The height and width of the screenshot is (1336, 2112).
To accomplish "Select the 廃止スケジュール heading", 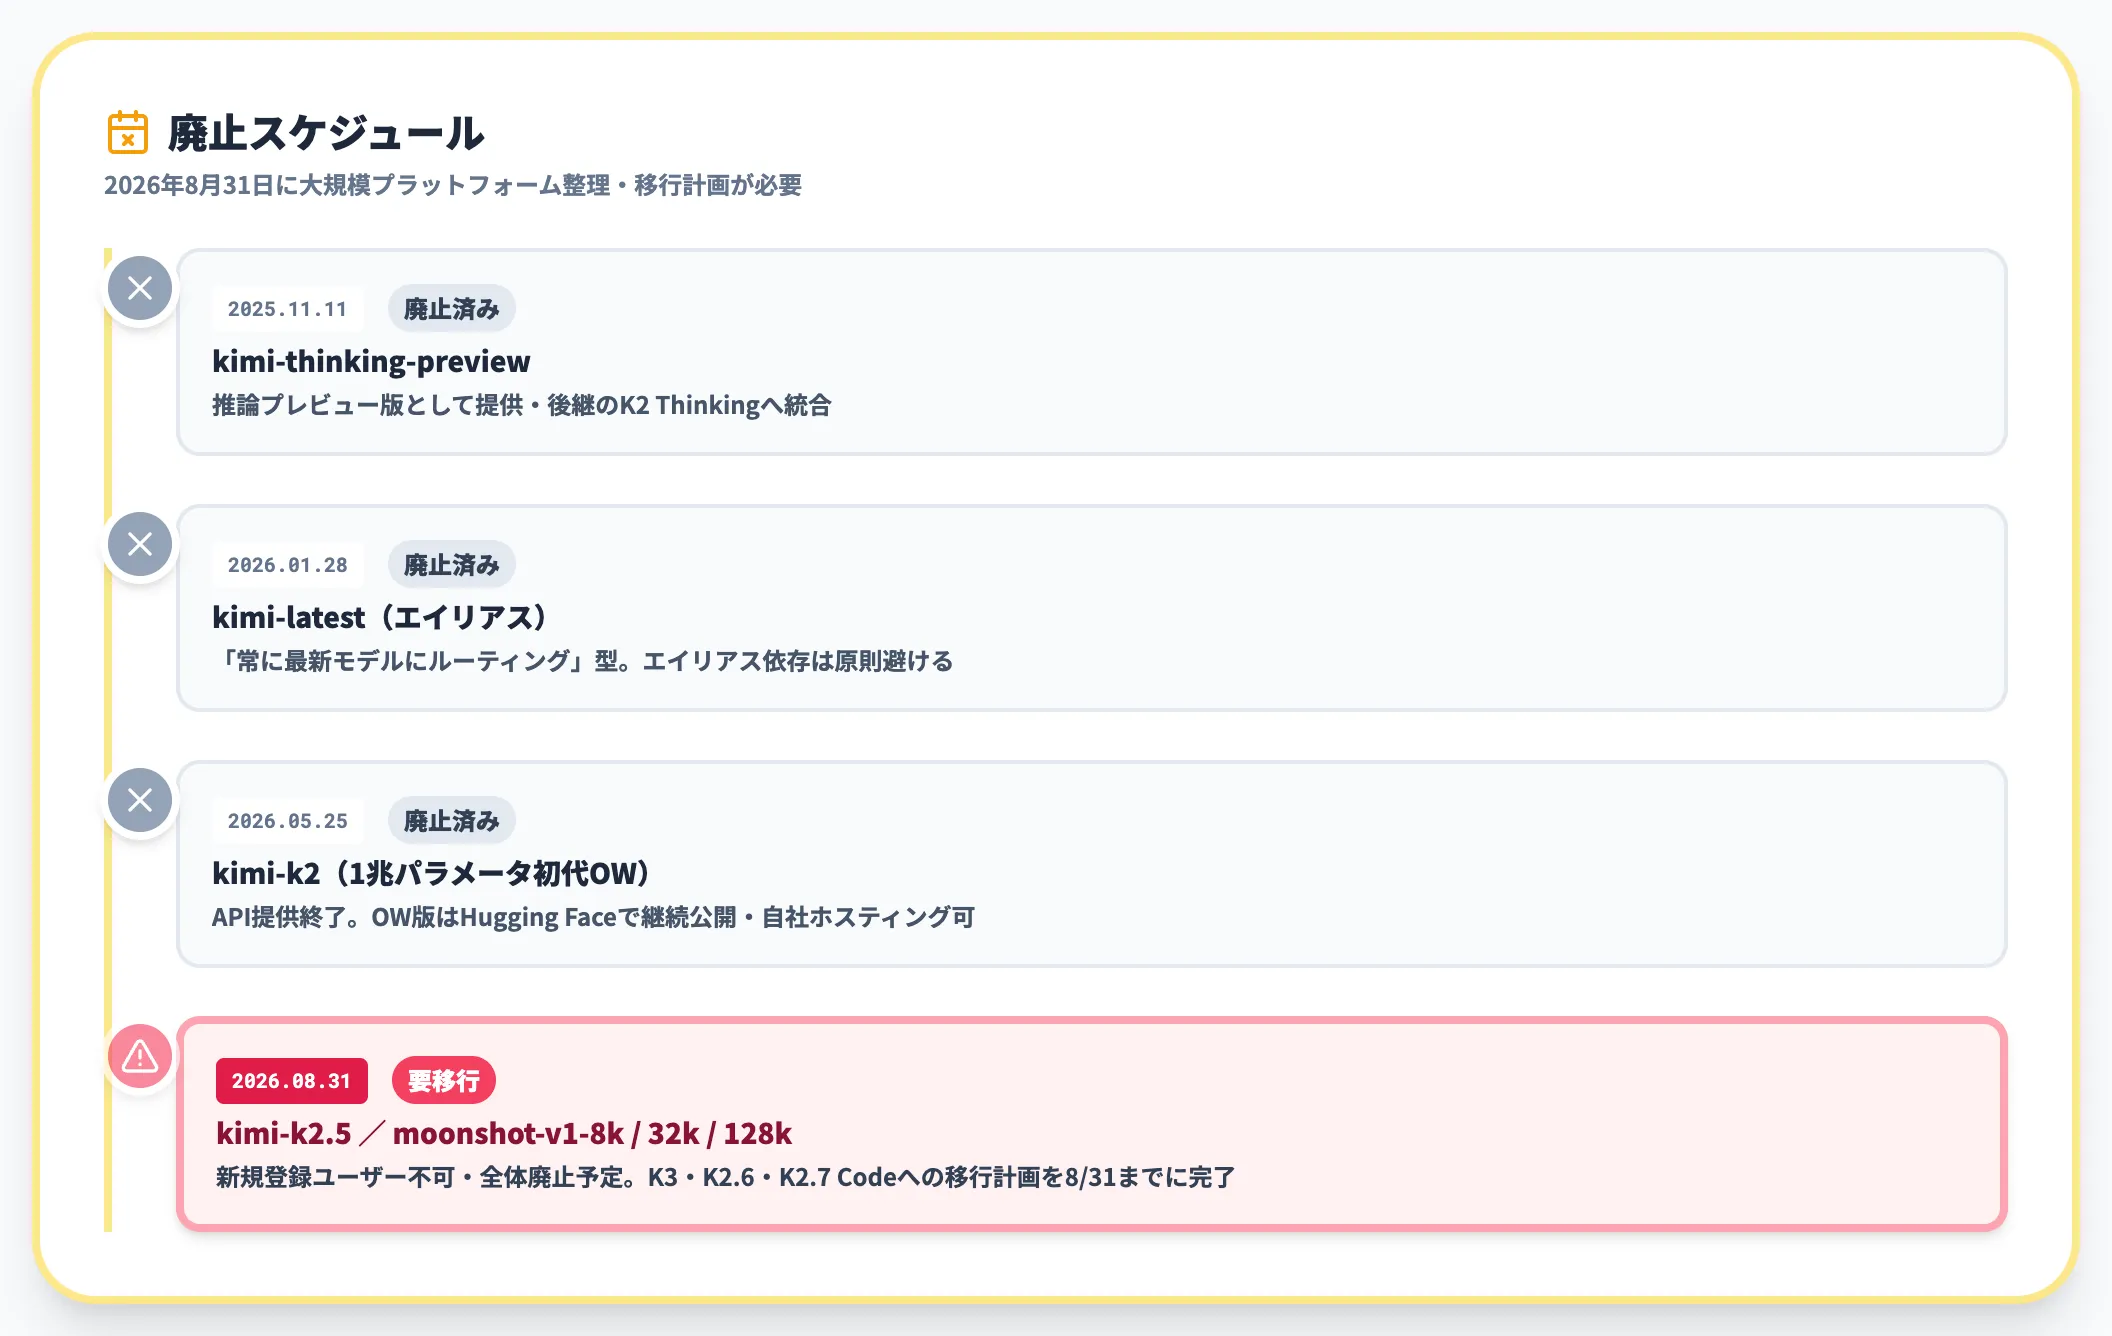I will [326, 133].
